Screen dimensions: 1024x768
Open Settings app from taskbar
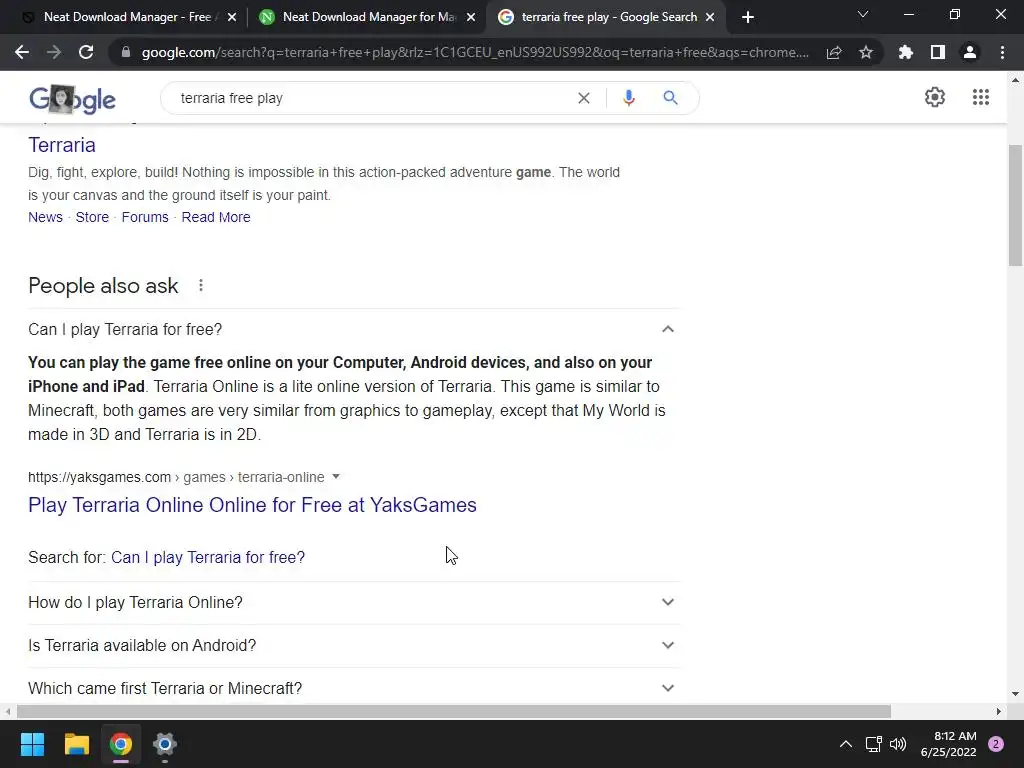tap(165, 744)
